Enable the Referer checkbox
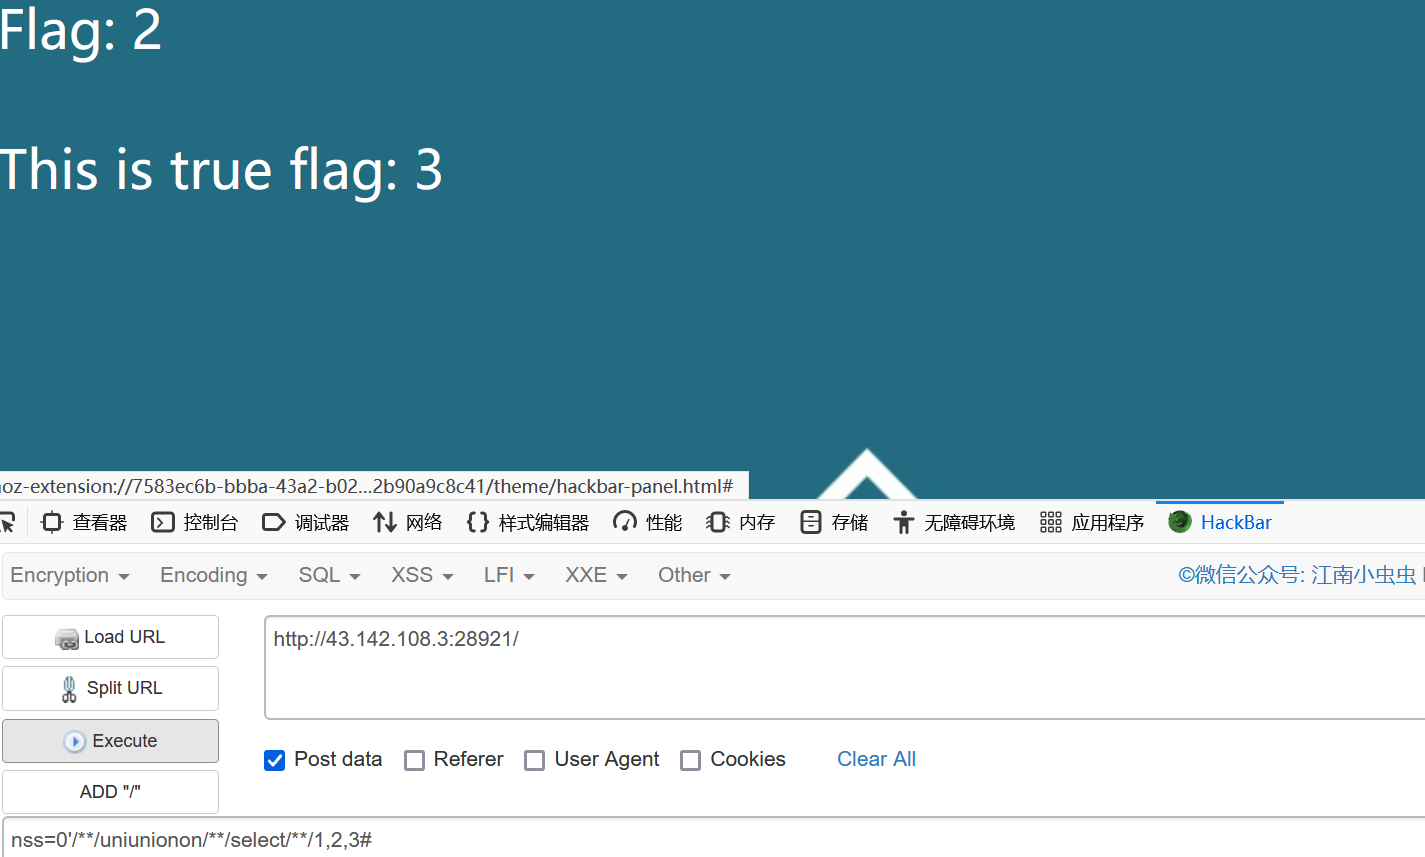 [415, 760]
